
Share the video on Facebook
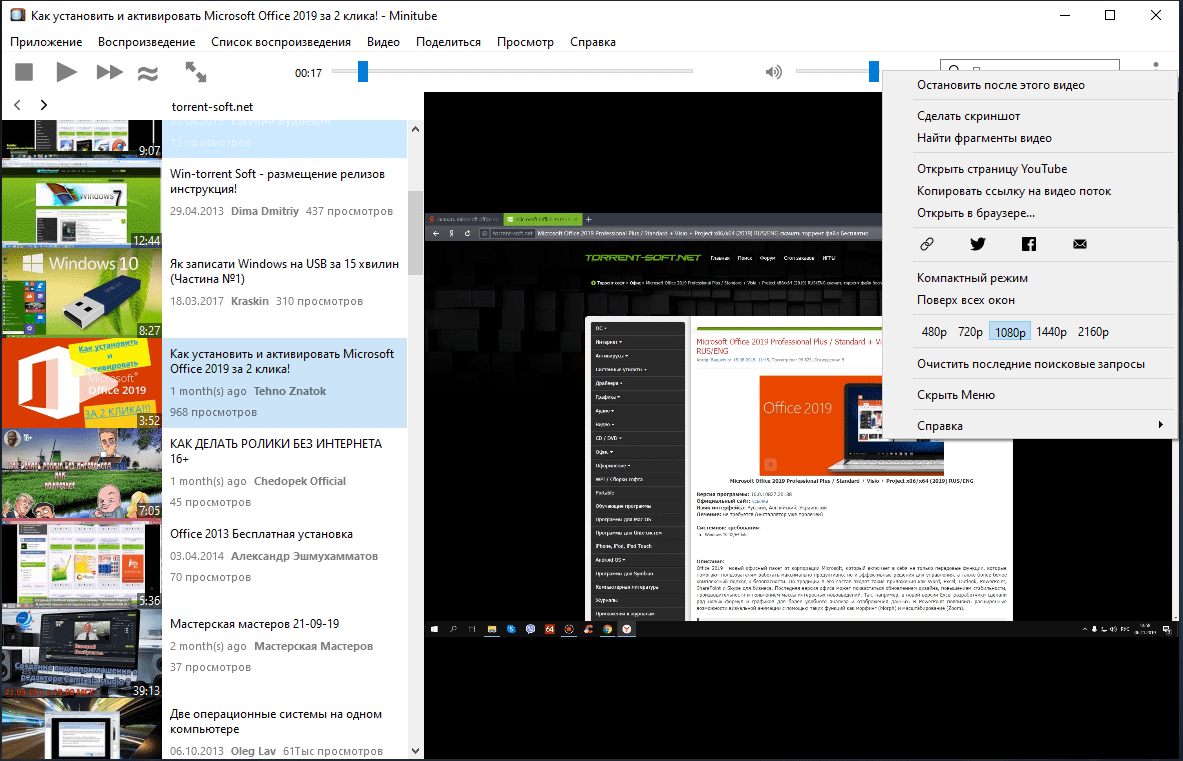[x=1029, y=244]
